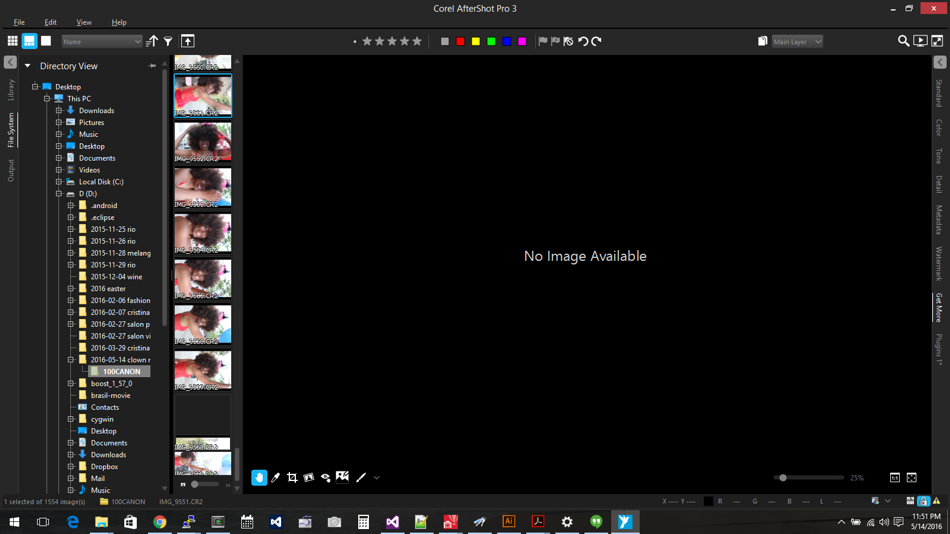Select the 100CANON folder
Screen dimensions: 950x534
(120, 372)
